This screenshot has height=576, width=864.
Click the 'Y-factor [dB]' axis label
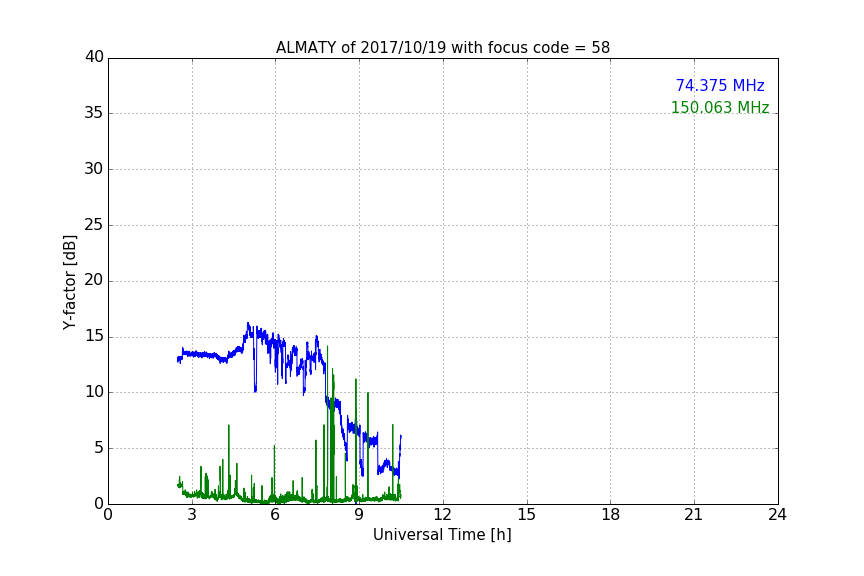tap(69, 282)
